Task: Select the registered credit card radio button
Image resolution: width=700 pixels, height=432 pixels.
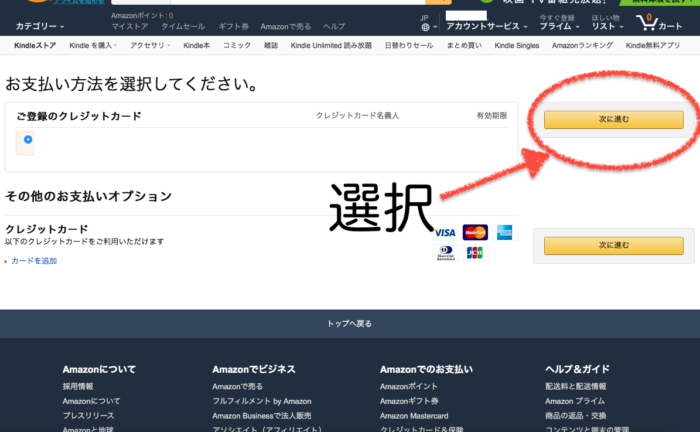Action: [28, 140]
